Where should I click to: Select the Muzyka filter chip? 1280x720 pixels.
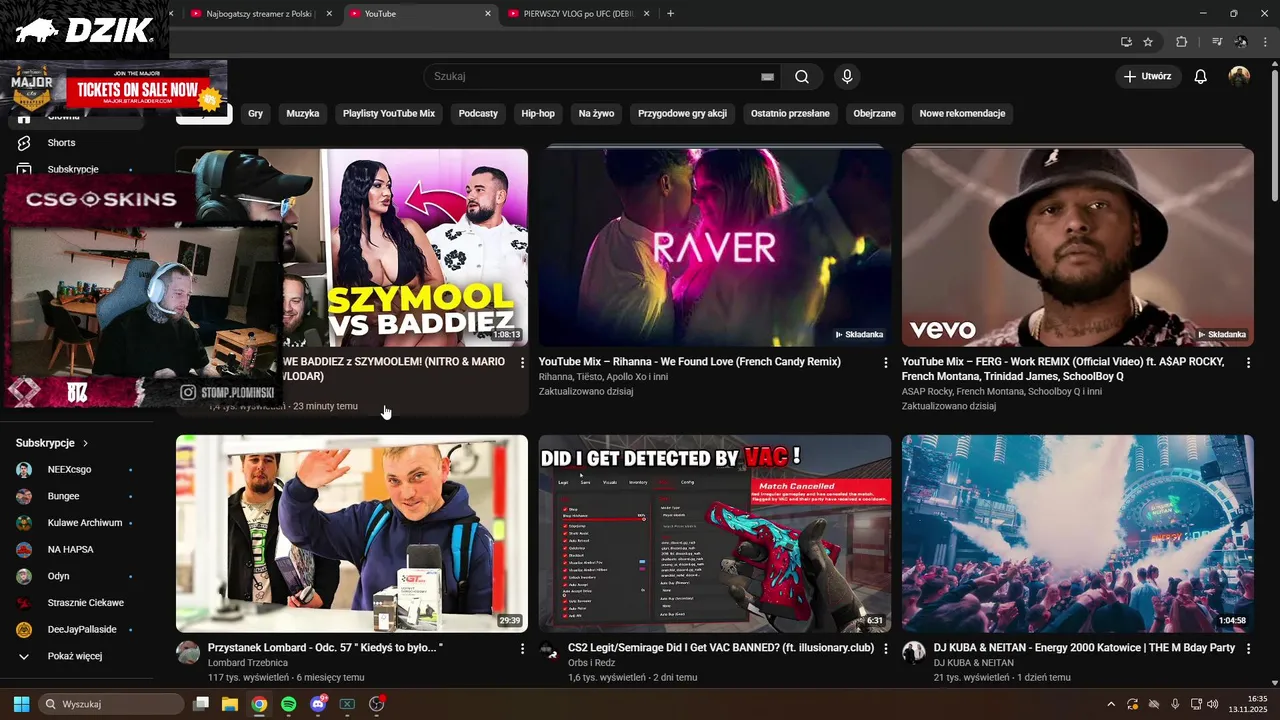303,114
